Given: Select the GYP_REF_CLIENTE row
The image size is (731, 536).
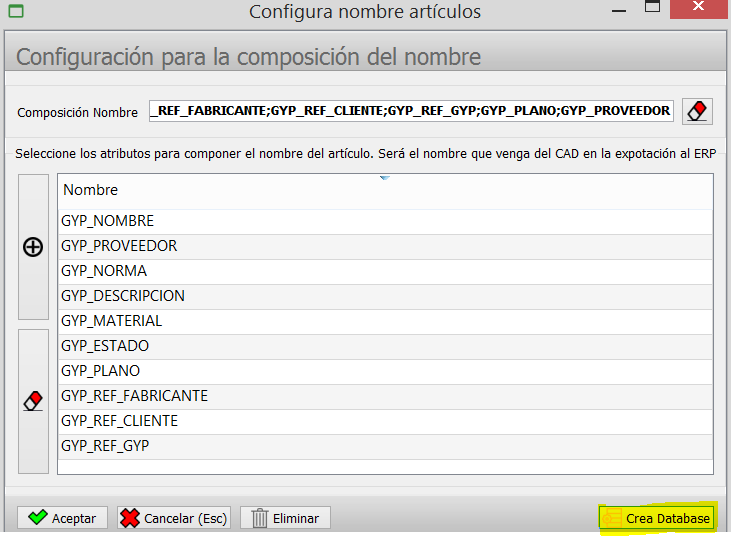Looking at the screenshot, I should pos(385,421).
